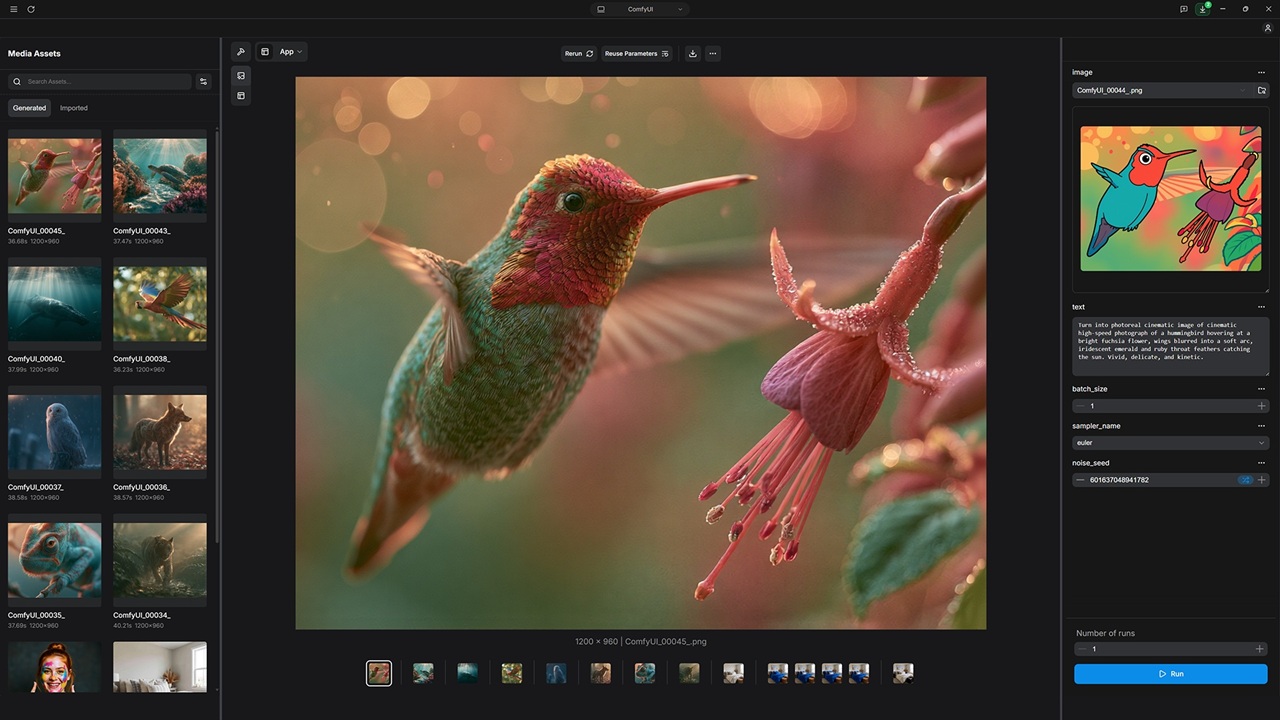Screen dimensions: 1280x720
Task: Open the hamburger menu in the title bar
Action: 13,9
